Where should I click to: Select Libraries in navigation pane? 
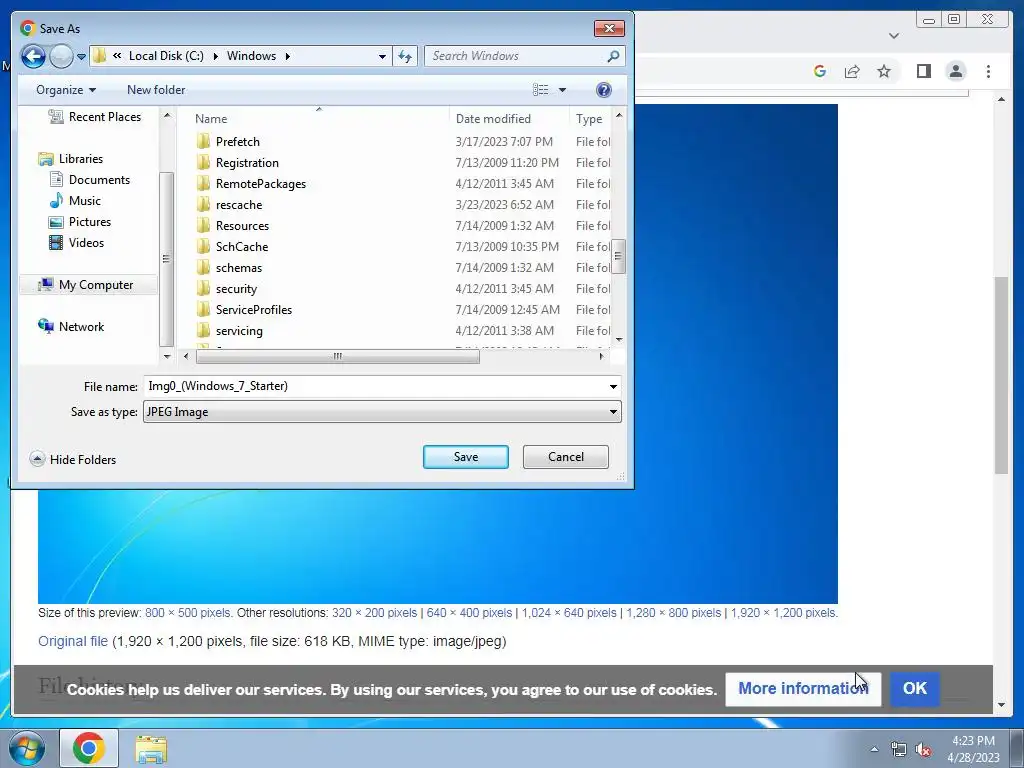[x=71, y=159]
